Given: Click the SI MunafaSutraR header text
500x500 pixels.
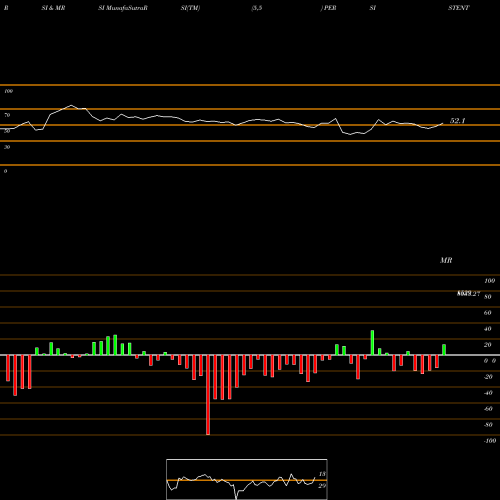Looking at the screenshot, I should click(123, 8).
